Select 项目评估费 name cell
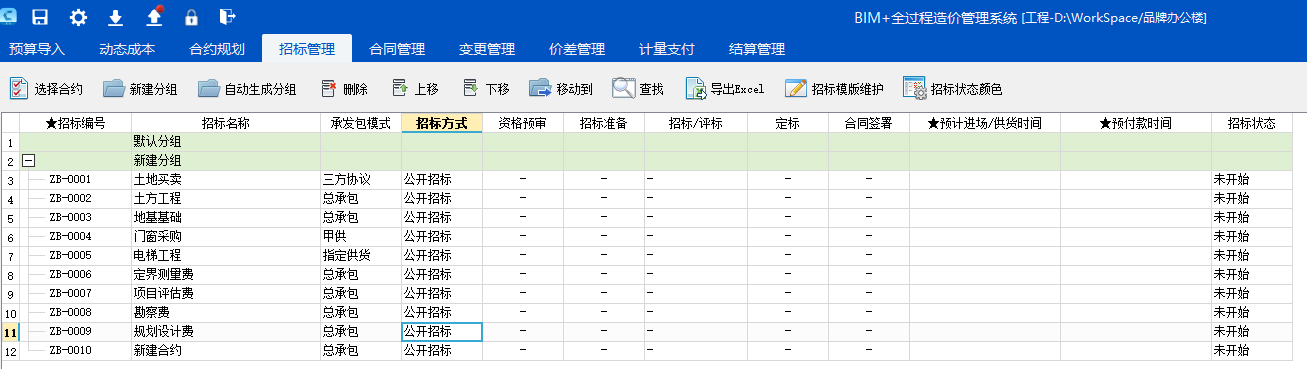This screenshot has height=369, width=1307. [225, 294]
